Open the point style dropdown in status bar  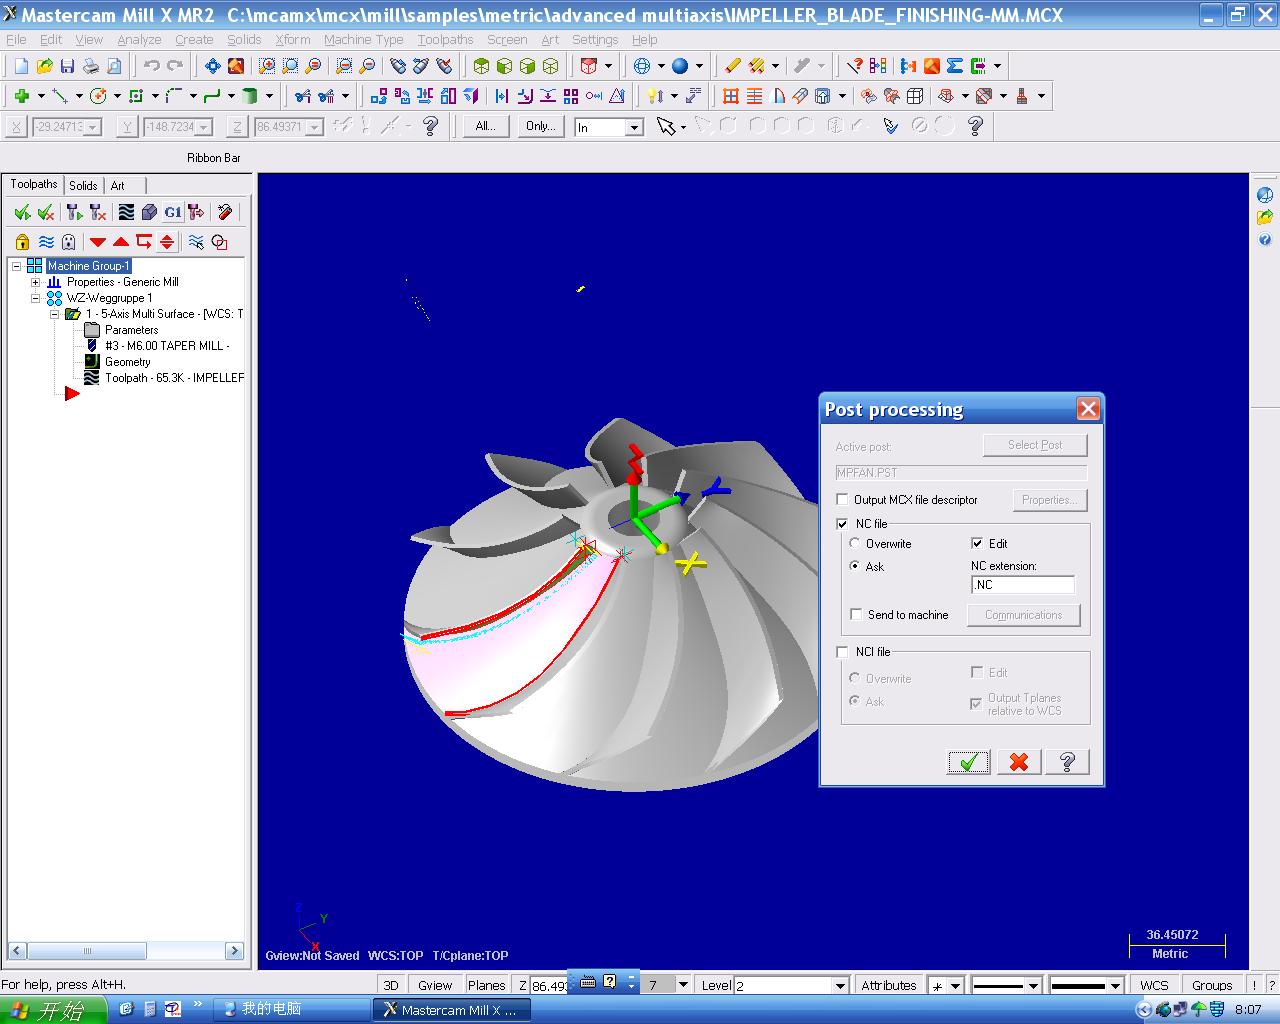955,985
